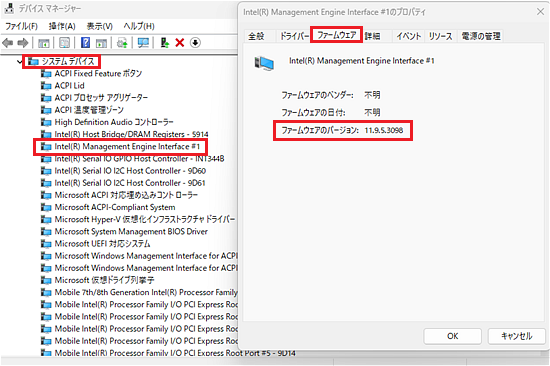The image size is (550, 366).
Task: Toggle the show/hide action pane icon
Action: click(x=101, y=43)
